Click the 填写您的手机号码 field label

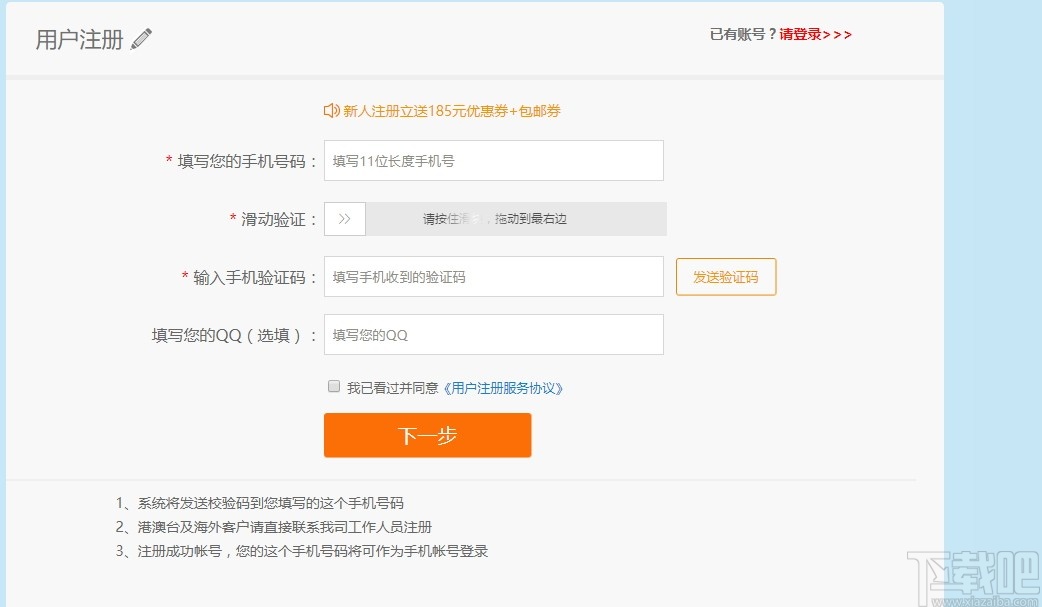tap(247, 161)
